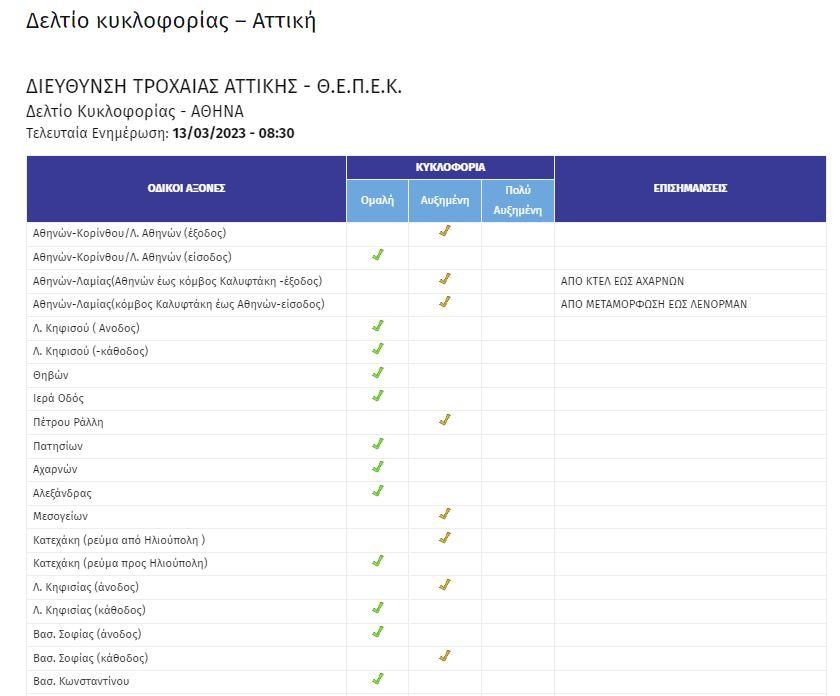The image size is (840, 696).
Task: Click the green checkmark for Αλεξάνδρας
Action: [377, 491]
